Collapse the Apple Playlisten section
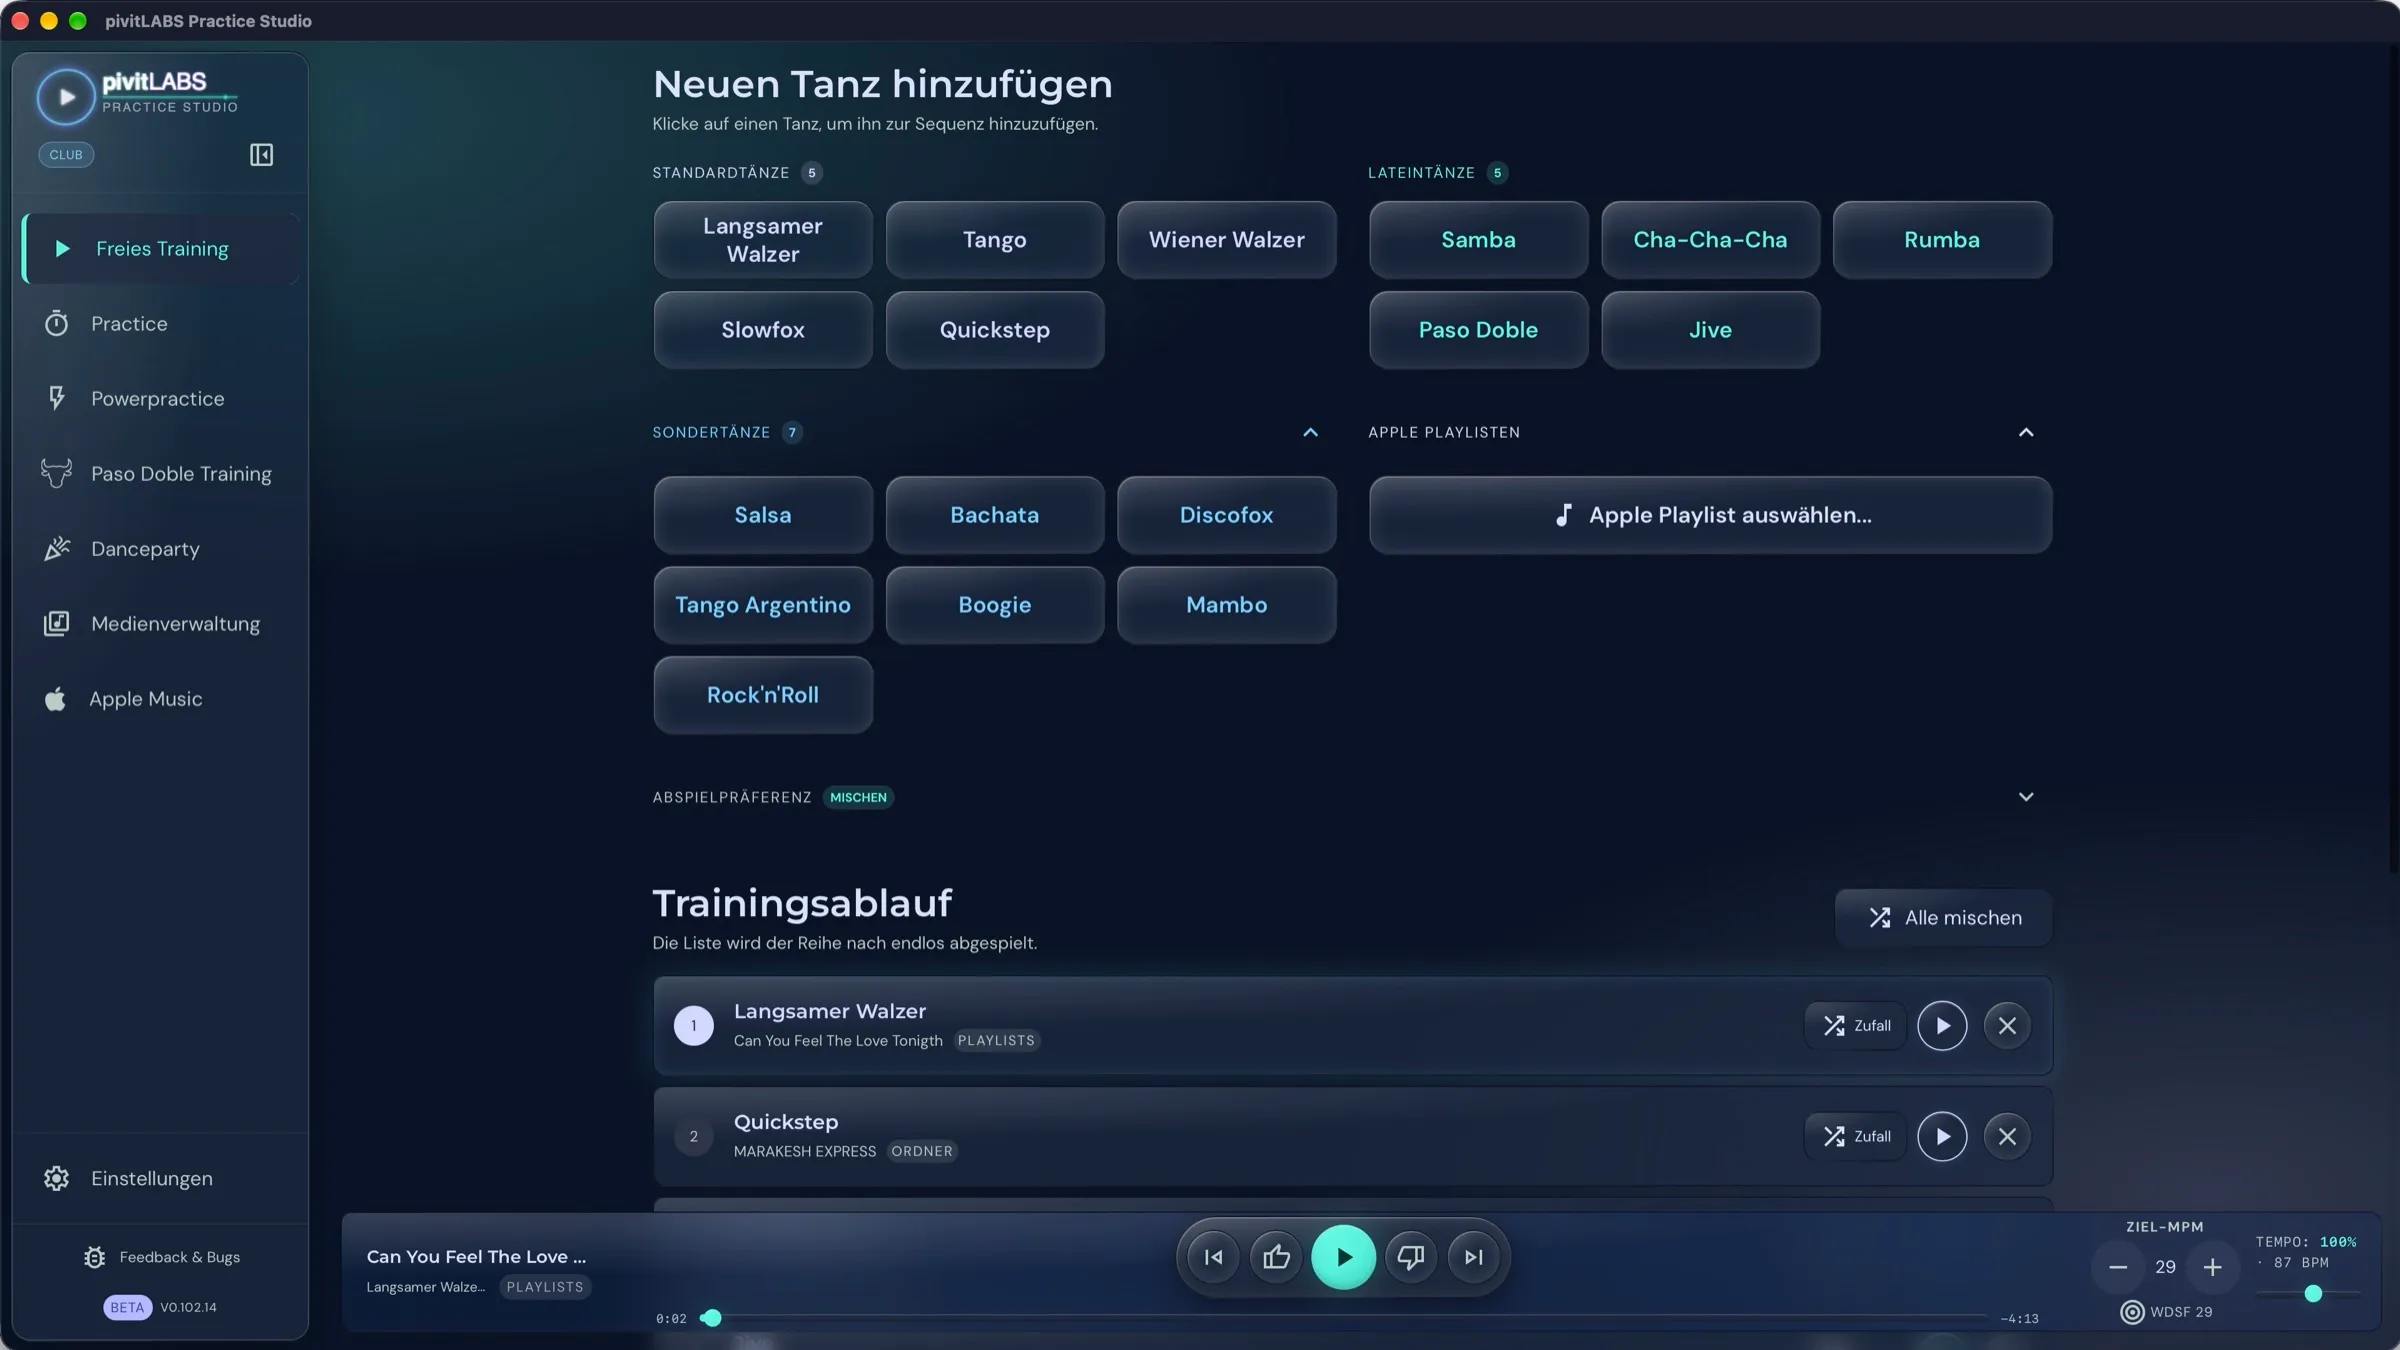 click(2026, 432)
